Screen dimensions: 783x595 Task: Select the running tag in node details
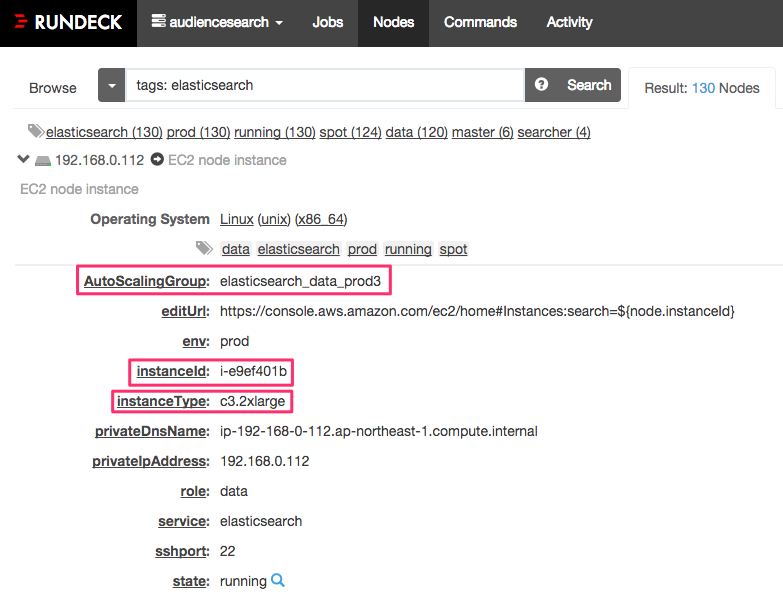(408, 249)
